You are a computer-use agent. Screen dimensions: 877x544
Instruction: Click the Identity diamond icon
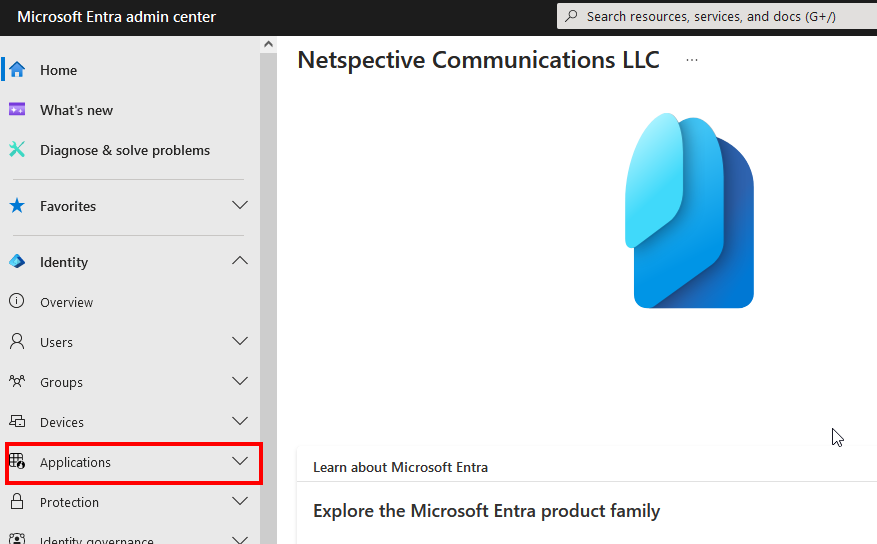tap(17, 262)
